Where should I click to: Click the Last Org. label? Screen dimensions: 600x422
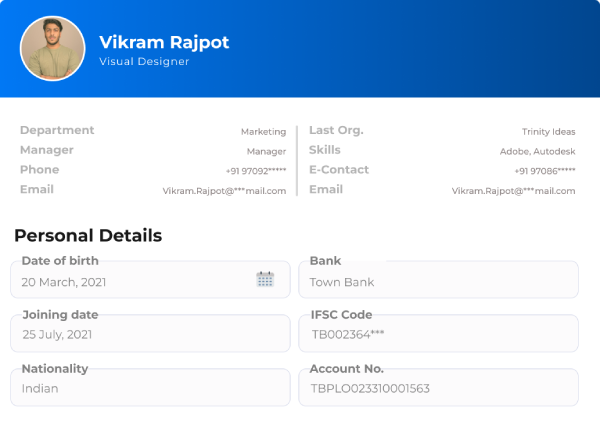click(x=336, y=130)
